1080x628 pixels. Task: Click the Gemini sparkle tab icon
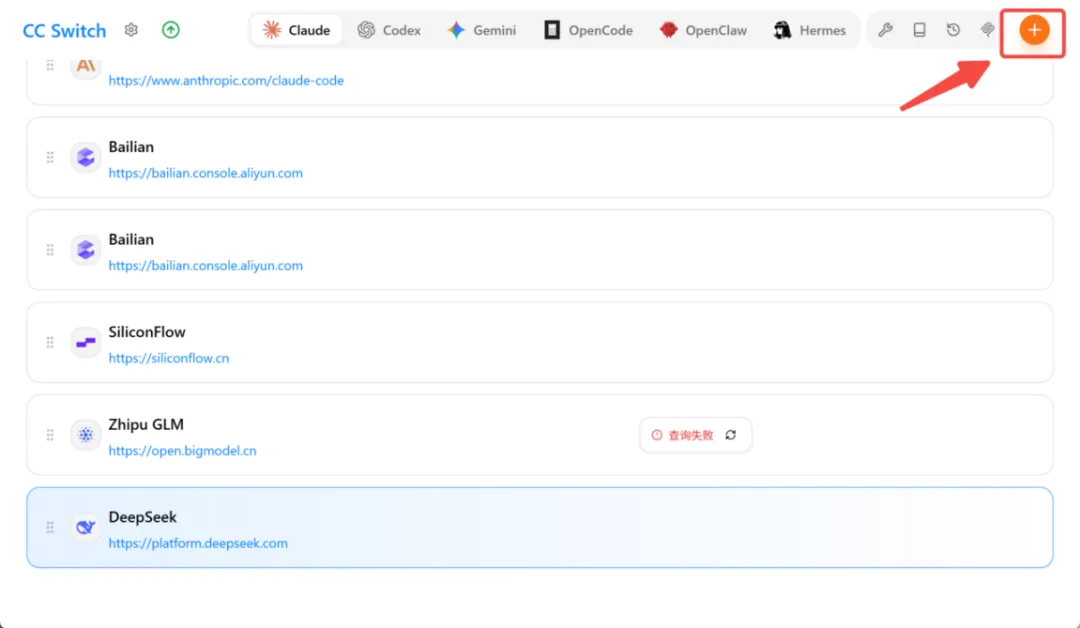click(456, 30)
